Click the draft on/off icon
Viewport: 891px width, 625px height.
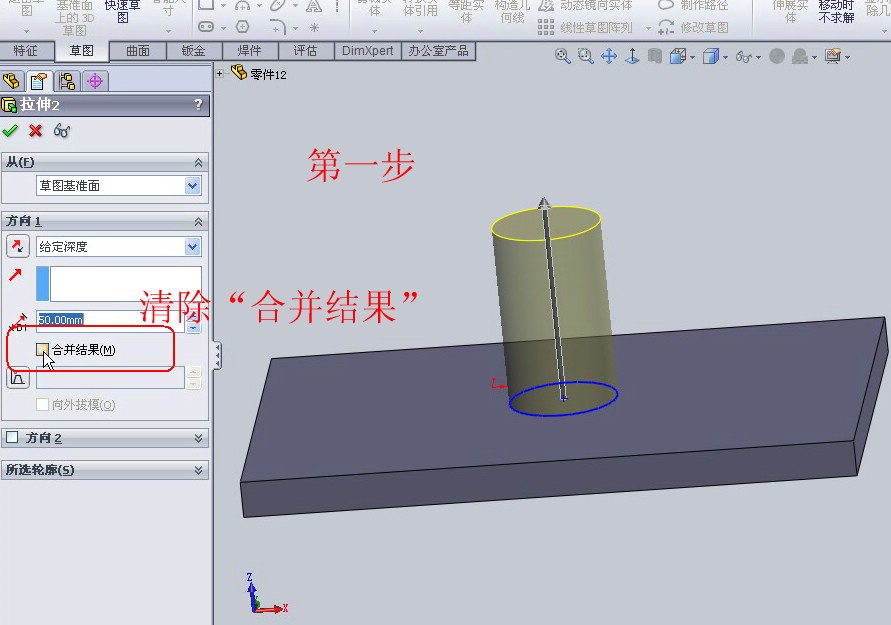[x=18, y=377]
